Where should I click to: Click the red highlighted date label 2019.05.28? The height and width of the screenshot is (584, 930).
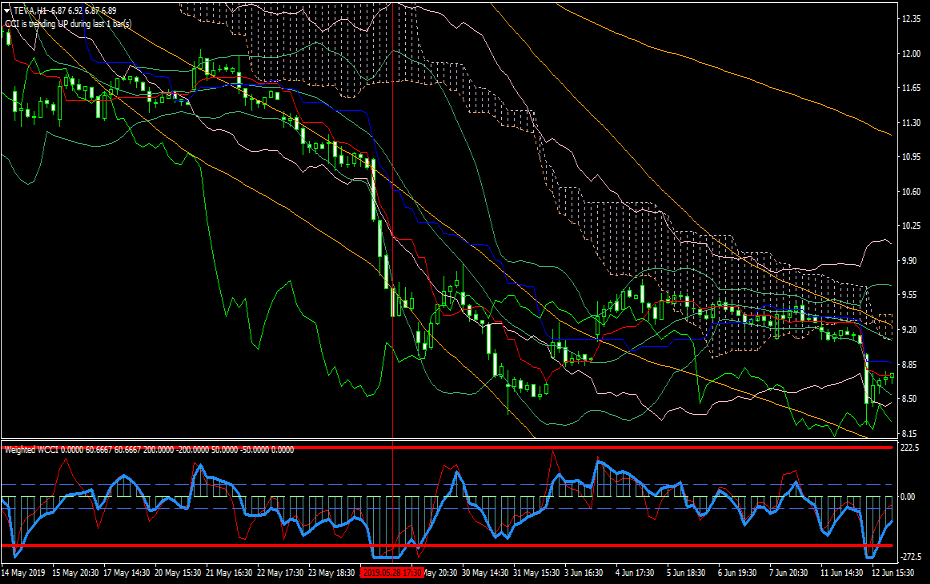click(392, 573)
